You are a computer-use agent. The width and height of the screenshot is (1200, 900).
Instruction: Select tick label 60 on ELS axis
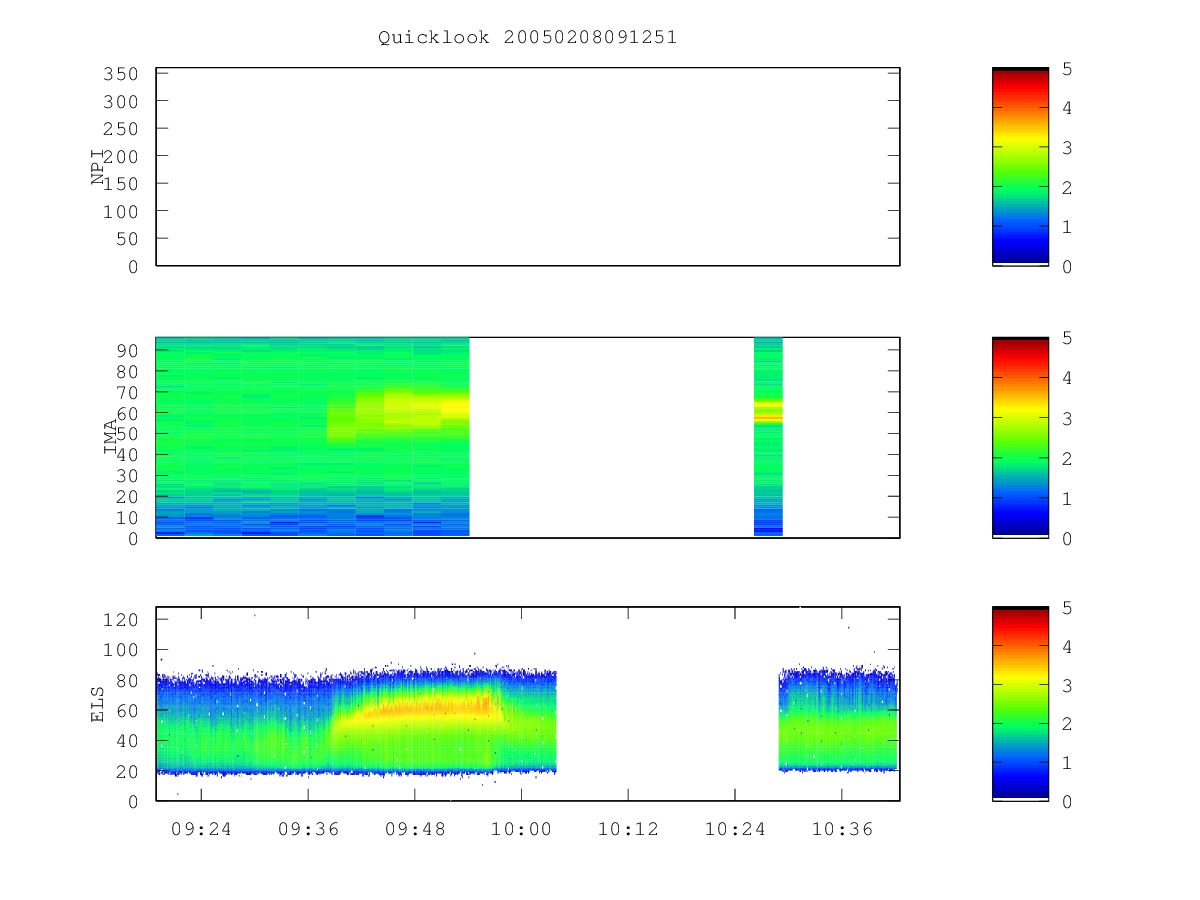125,710
